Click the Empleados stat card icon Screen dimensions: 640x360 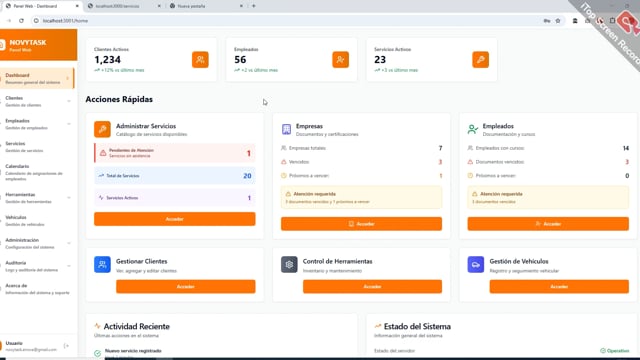point(340,60)
